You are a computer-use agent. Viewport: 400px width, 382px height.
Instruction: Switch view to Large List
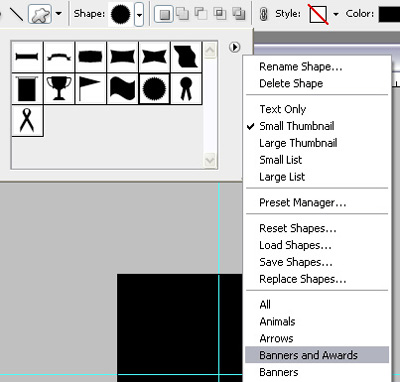[282, 177]
